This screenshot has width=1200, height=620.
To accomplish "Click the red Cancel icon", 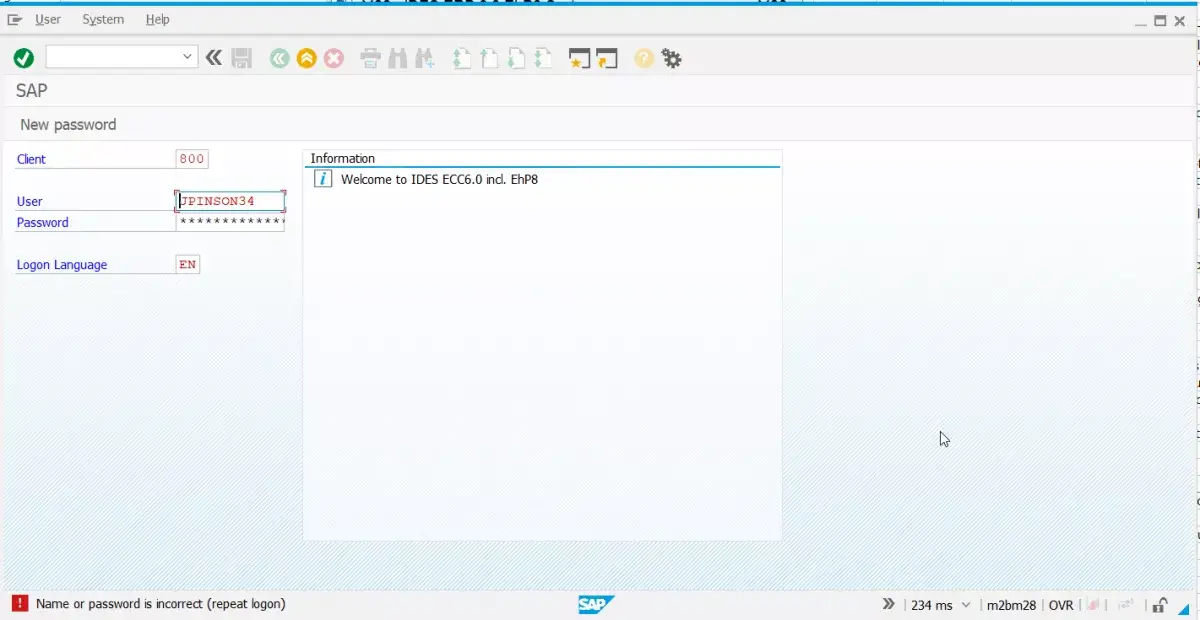I will [x=334, y=58].
